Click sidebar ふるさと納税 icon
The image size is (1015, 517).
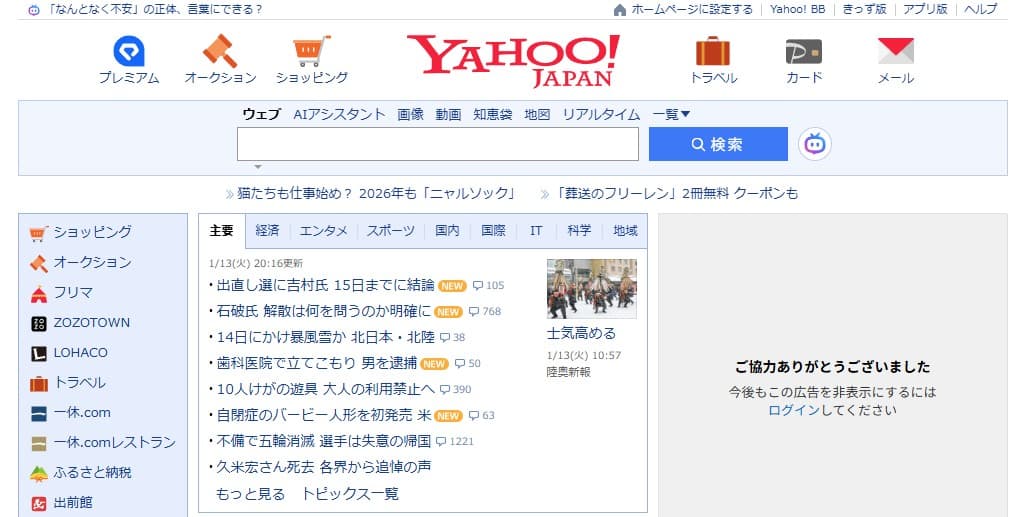[x=39, y=474]
